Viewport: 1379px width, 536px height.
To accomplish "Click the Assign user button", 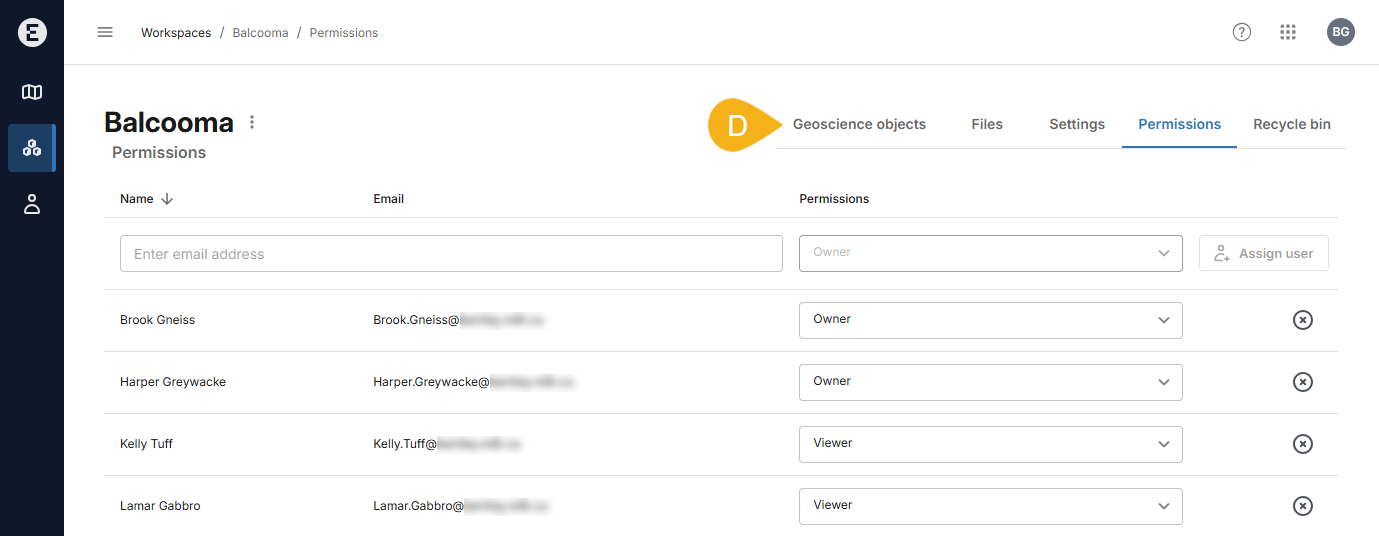I will click(x=1263, y=254).
